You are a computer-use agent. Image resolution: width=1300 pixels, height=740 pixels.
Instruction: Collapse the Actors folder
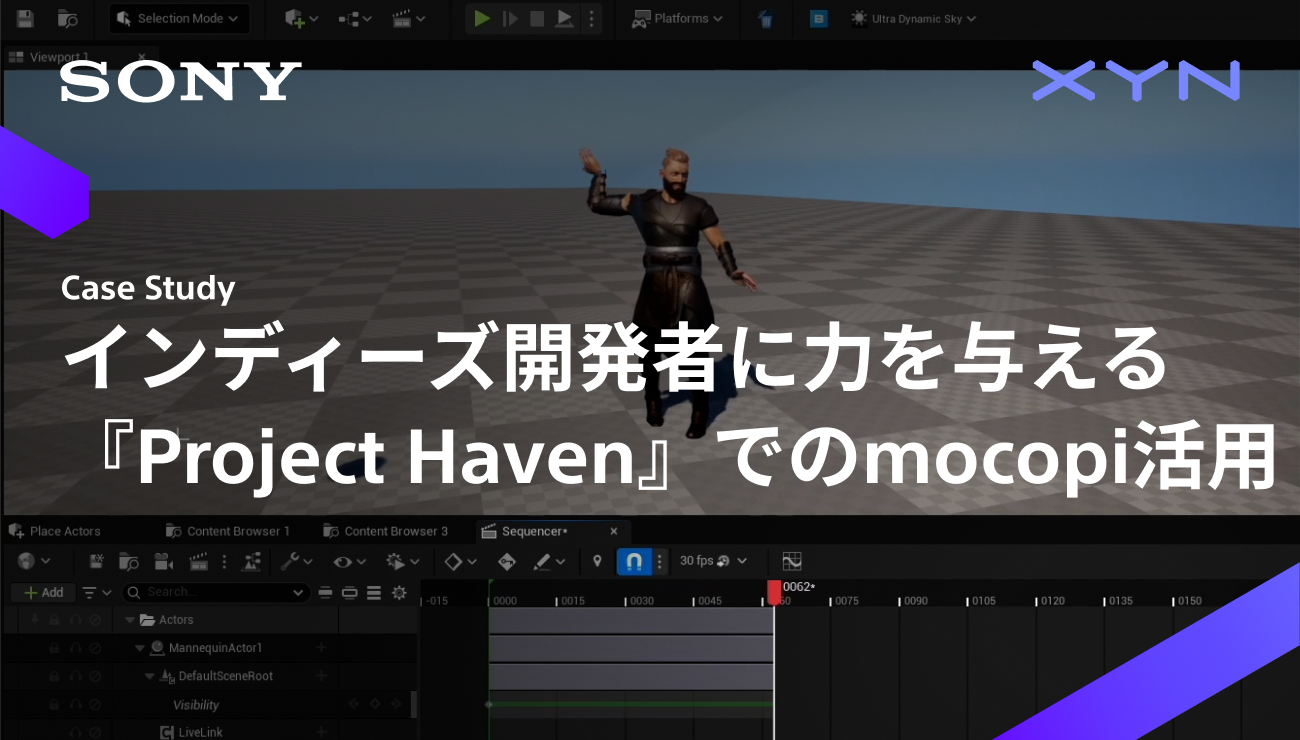pyautogui.click(x=130, y=620)
